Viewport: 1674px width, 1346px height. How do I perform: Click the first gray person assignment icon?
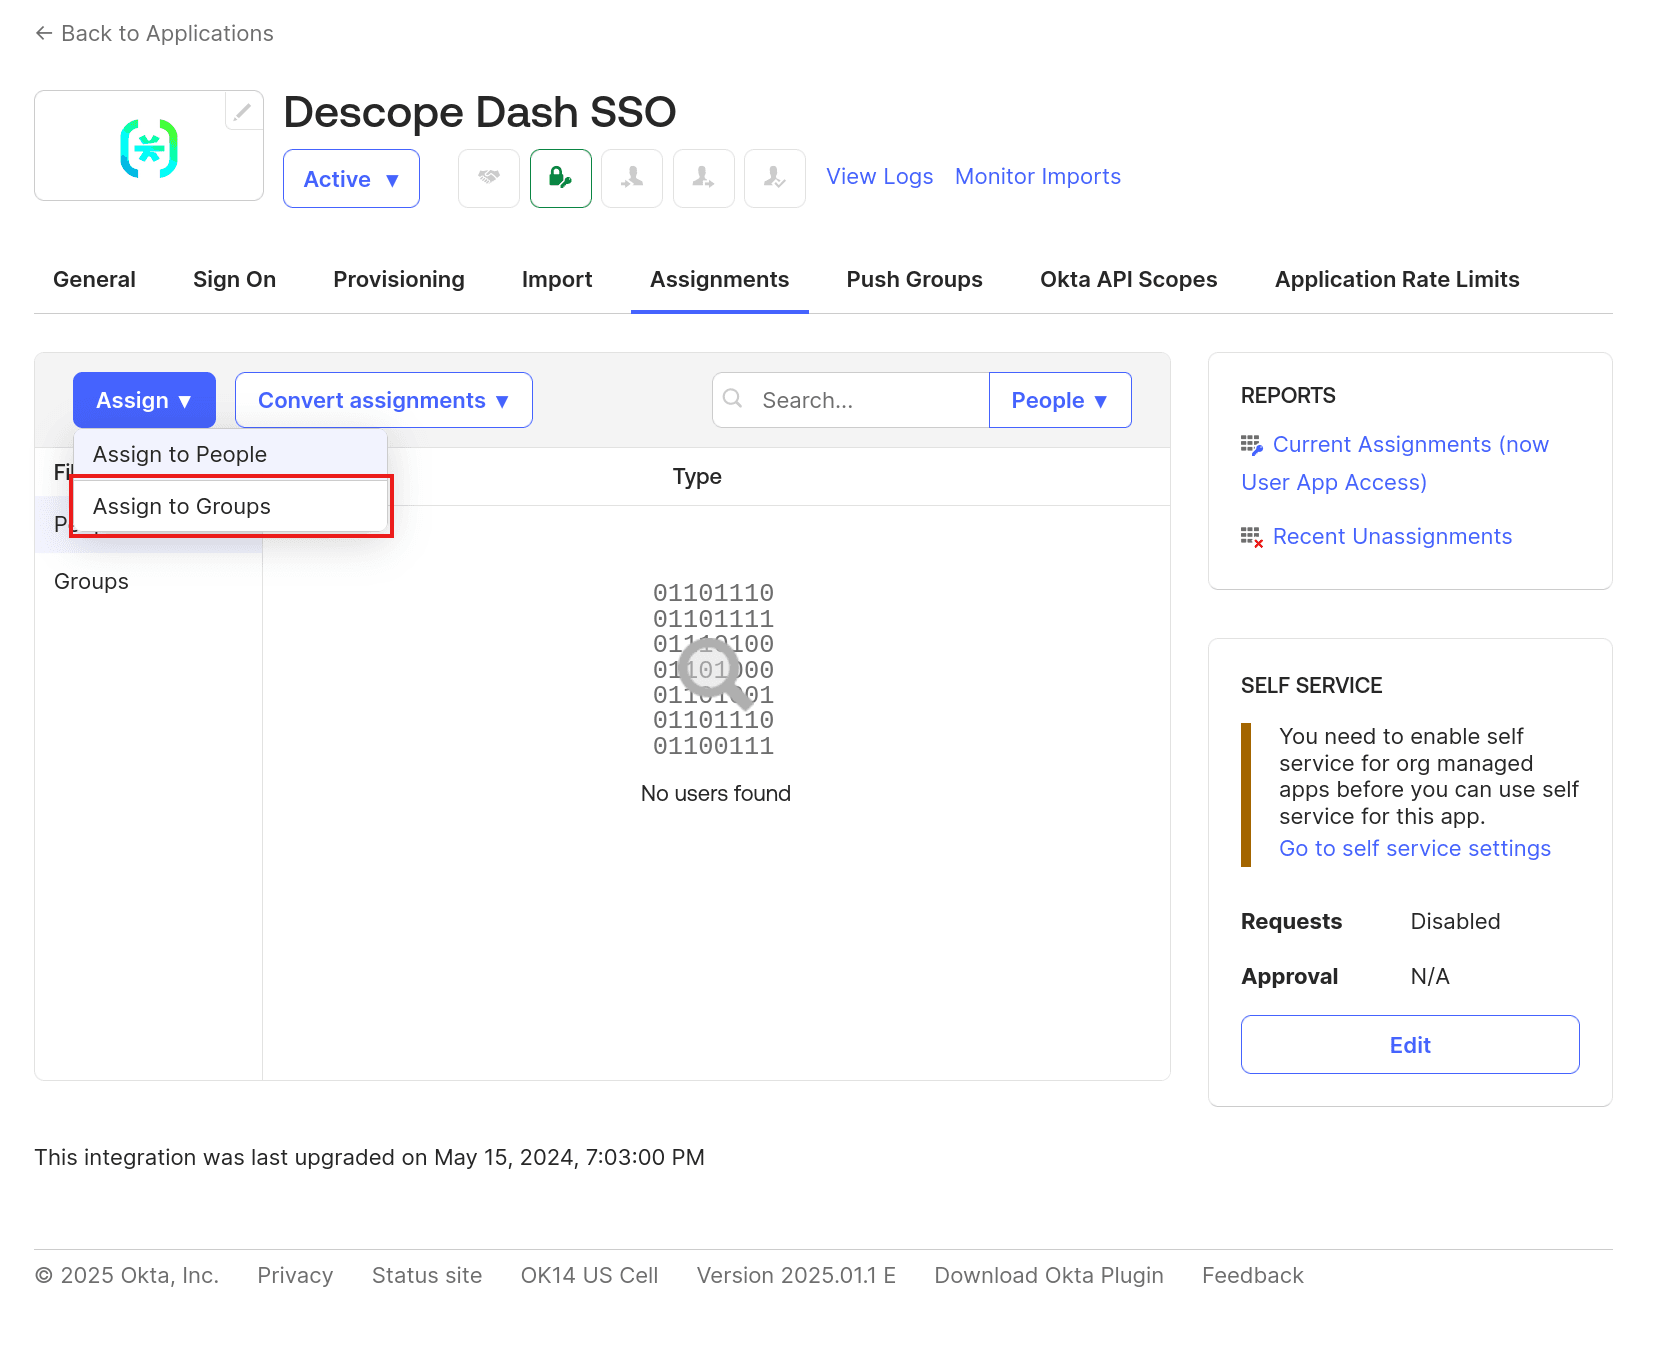(x=632, y=178)
